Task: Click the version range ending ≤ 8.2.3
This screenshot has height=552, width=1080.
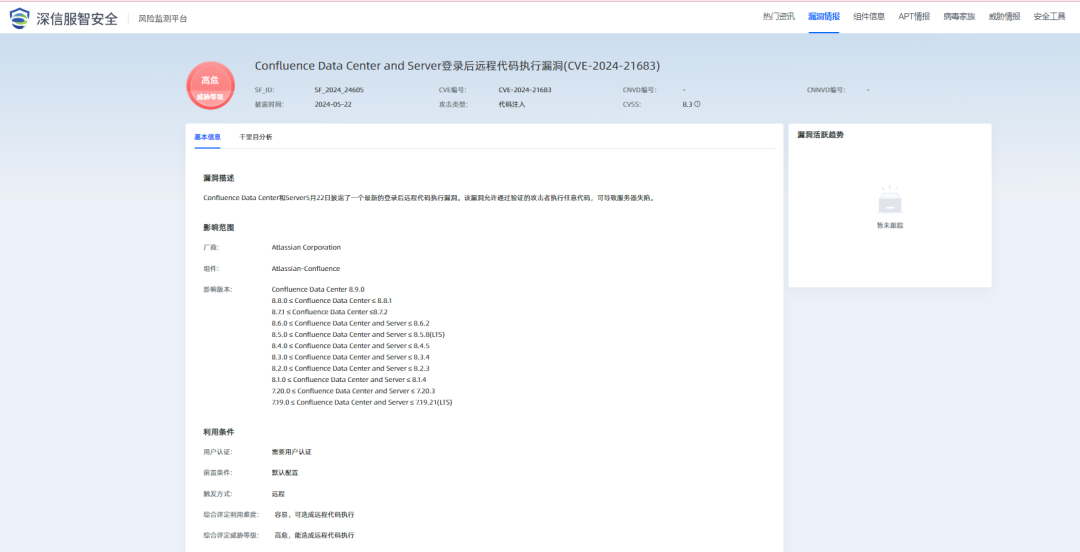Action: click(x=351, y=369)
